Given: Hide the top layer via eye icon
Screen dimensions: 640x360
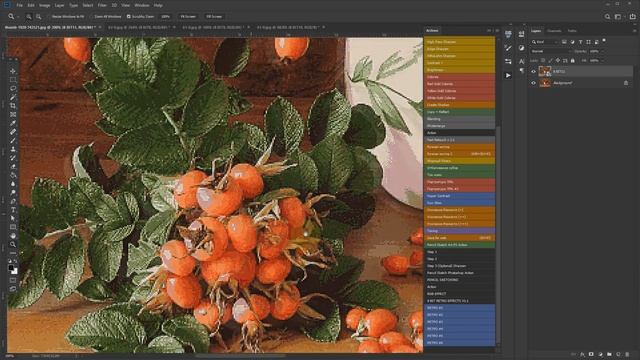Looking at the screenshot, I should pyautogui.click(x=533, y=71).
